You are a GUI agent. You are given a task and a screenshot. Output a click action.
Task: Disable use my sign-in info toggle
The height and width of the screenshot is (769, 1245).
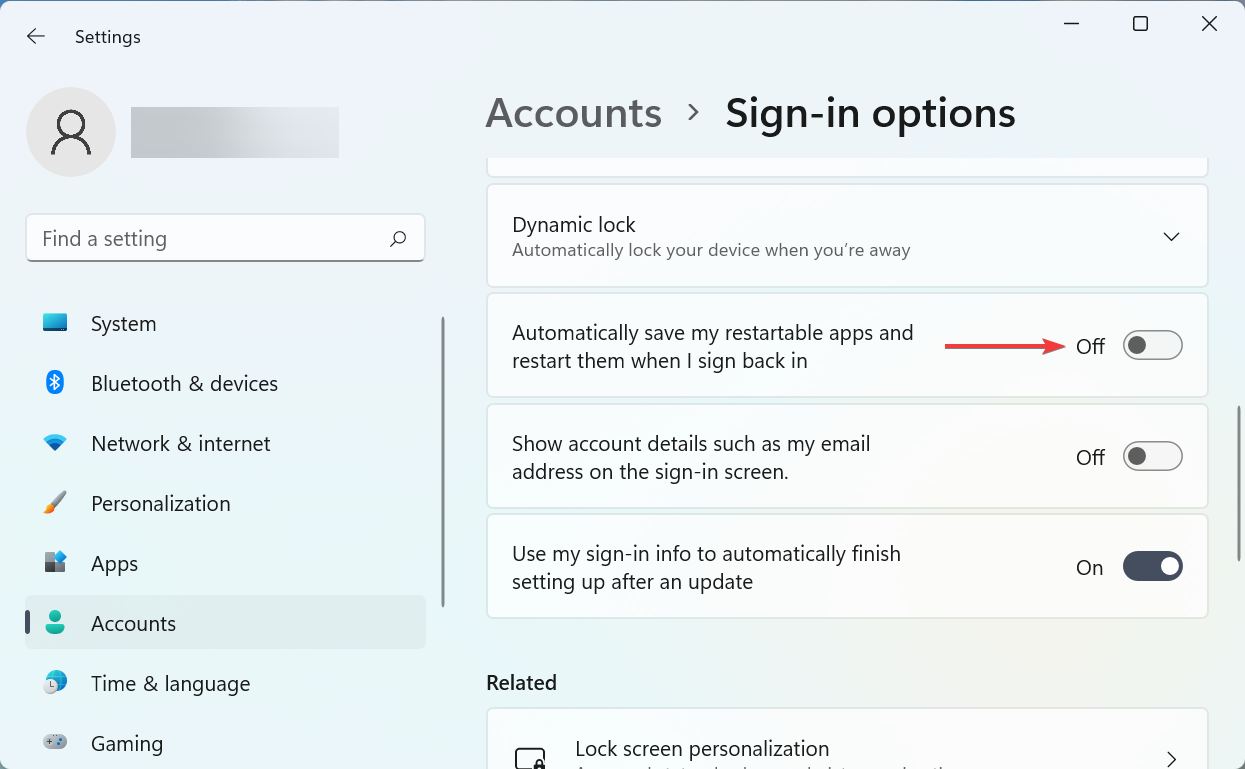[x=1152, y=566]
